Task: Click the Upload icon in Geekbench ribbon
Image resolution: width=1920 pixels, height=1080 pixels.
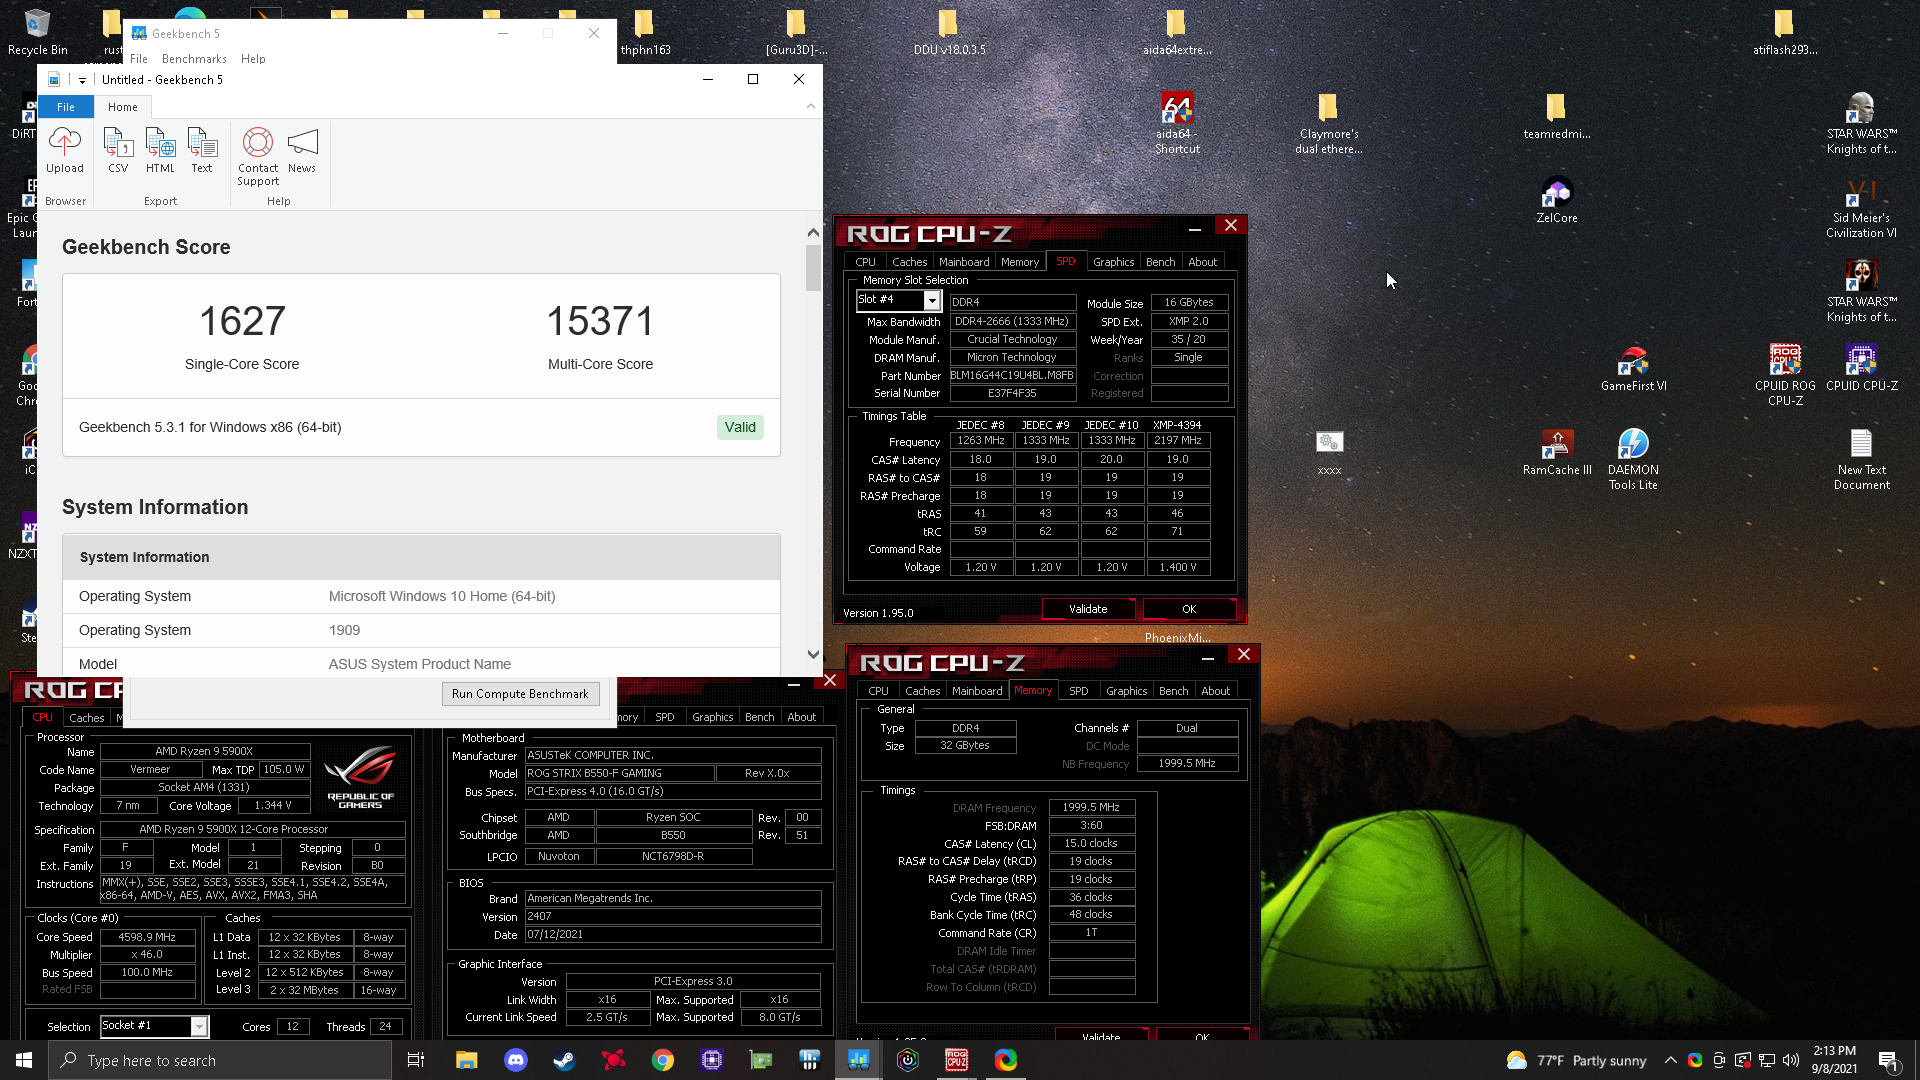Action: click(65, 150)
